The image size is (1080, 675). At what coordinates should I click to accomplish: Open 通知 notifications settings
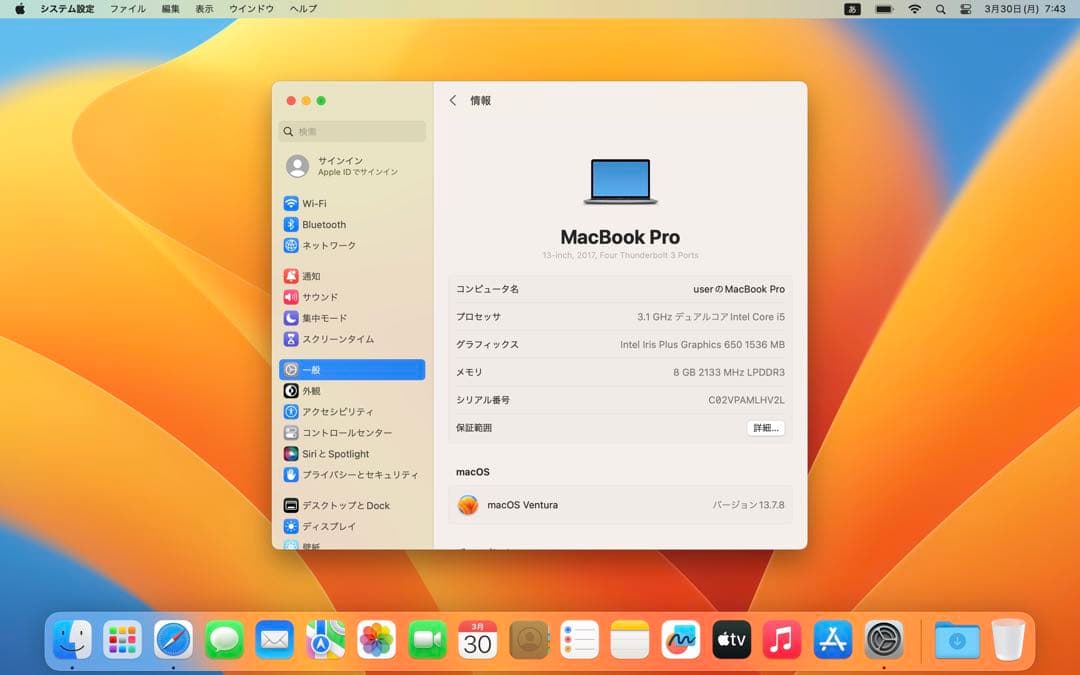click(352, 276)
